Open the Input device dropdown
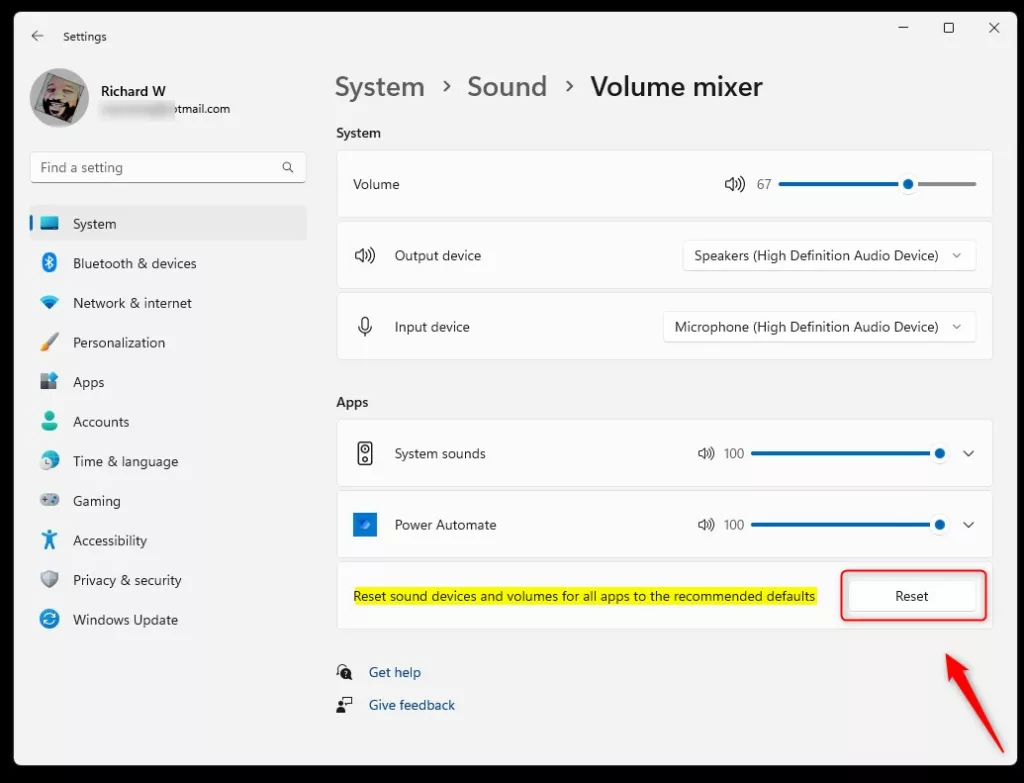Image resolution: width=1024 pixels, height=783 pixels. [819, 327]
